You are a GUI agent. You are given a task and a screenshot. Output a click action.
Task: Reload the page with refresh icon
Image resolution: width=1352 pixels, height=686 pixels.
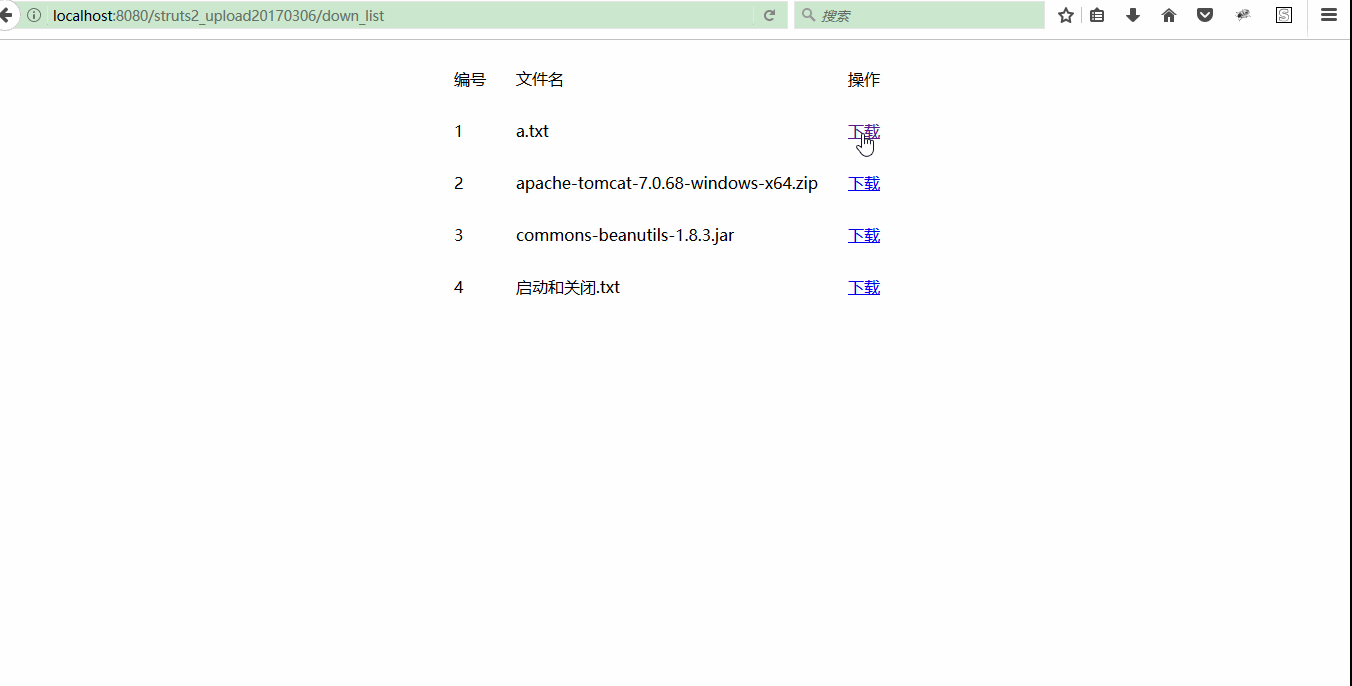pyautogui.click(x=769, y=15)
